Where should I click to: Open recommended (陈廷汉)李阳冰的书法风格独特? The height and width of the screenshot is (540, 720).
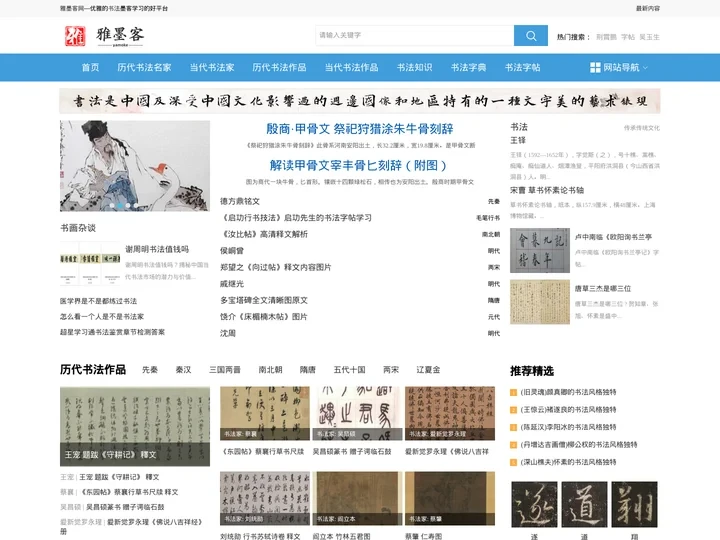(568, 427)
